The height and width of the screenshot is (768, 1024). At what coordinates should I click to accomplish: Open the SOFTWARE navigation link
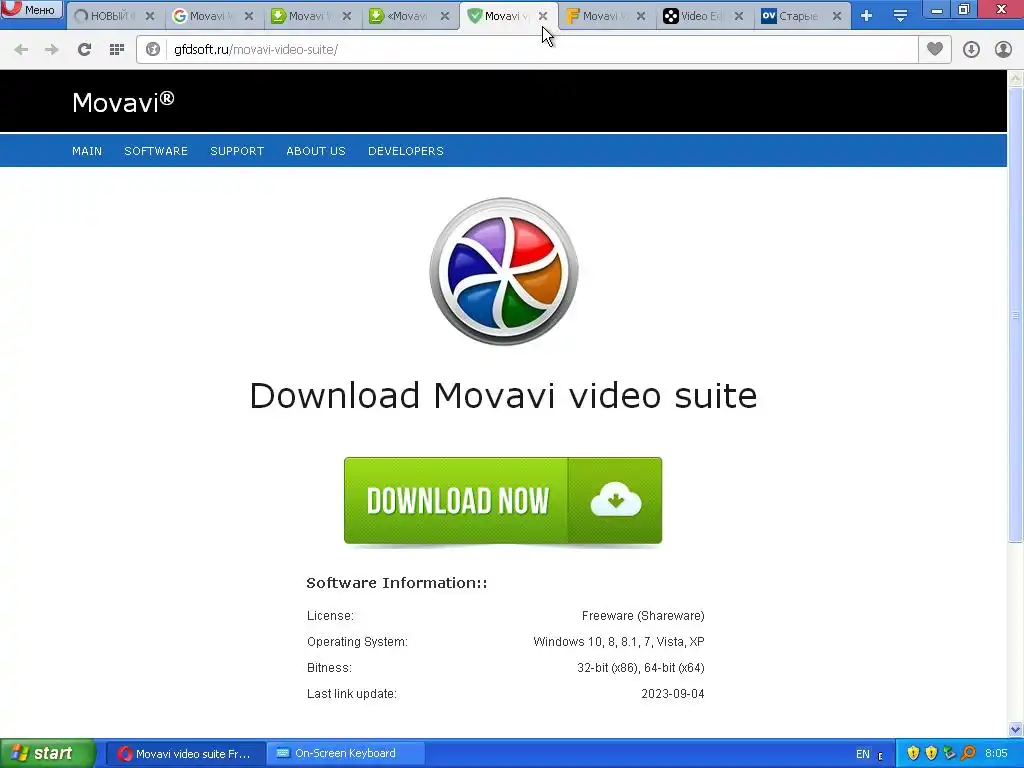tap(156, 151)
